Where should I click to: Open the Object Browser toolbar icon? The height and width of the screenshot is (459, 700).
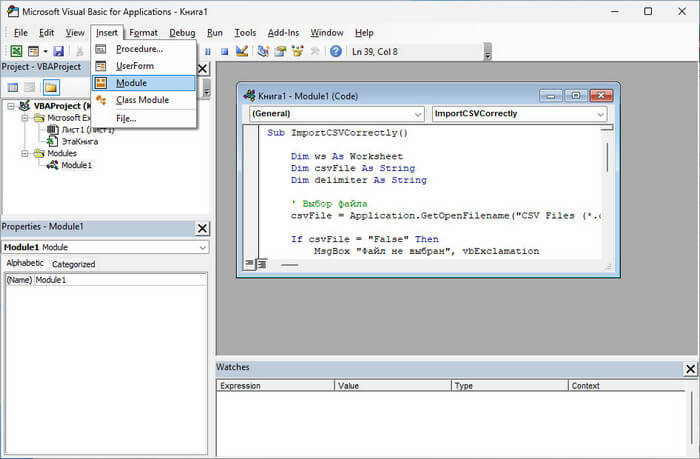point(297,51)
